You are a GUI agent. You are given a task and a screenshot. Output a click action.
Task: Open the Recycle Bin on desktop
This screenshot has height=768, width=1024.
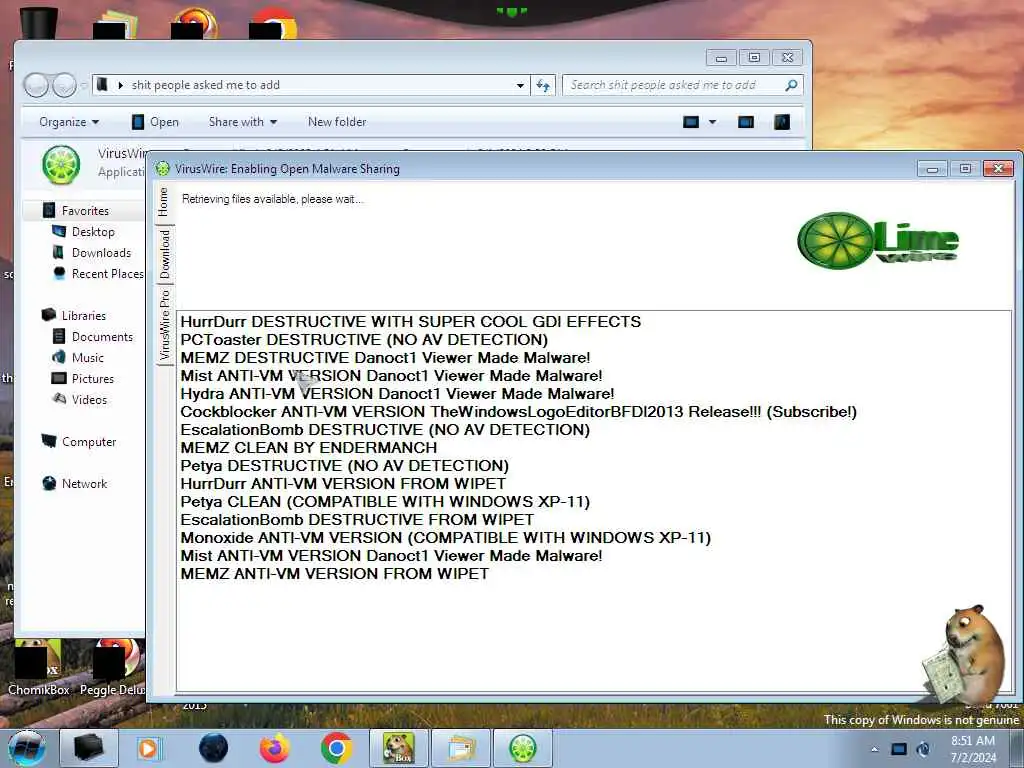coord(39,22)
